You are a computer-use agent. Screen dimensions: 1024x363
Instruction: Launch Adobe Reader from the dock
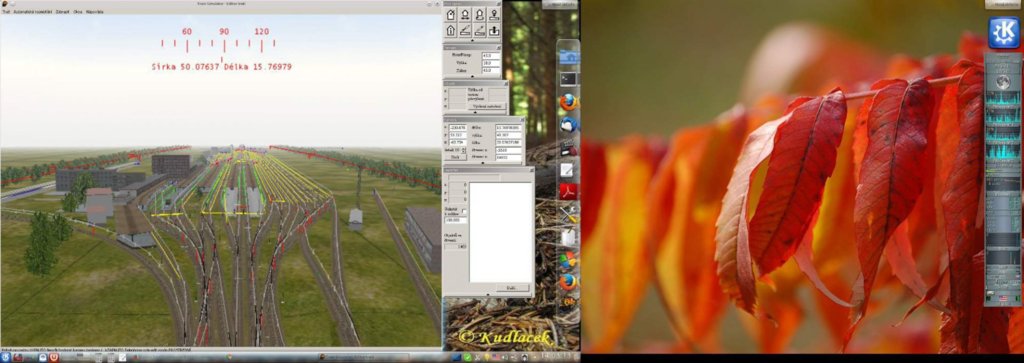(x=568, y=192)
